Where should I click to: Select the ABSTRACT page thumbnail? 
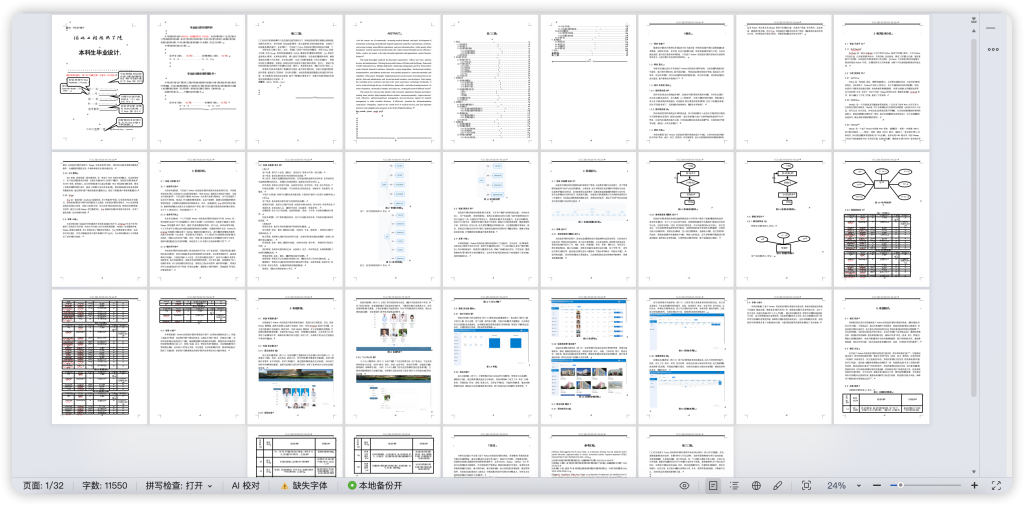pyautogui.click(x=392, y=82)
